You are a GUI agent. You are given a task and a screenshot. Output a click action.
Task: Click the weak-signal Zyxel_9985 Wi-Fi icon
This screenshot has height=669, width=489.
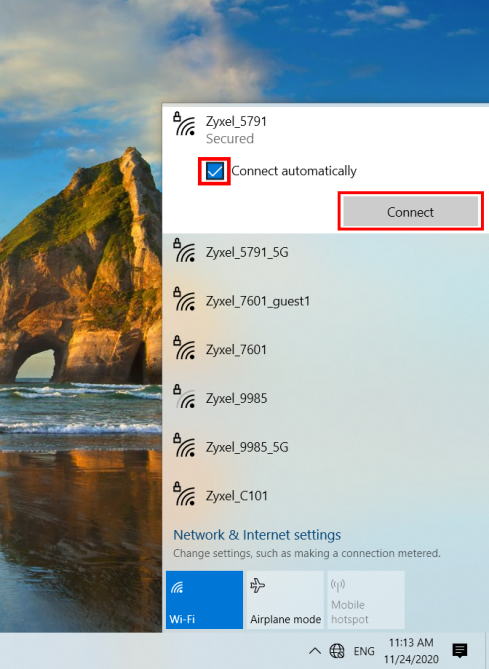pyautogui.click(x=184, y=396)
